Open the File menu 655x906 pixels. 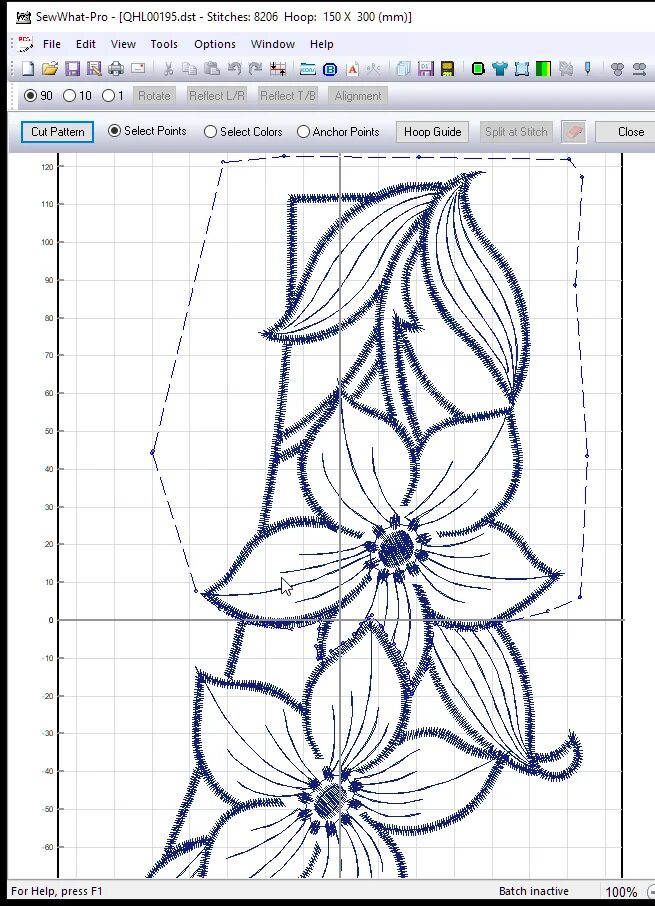click(51, 44)
